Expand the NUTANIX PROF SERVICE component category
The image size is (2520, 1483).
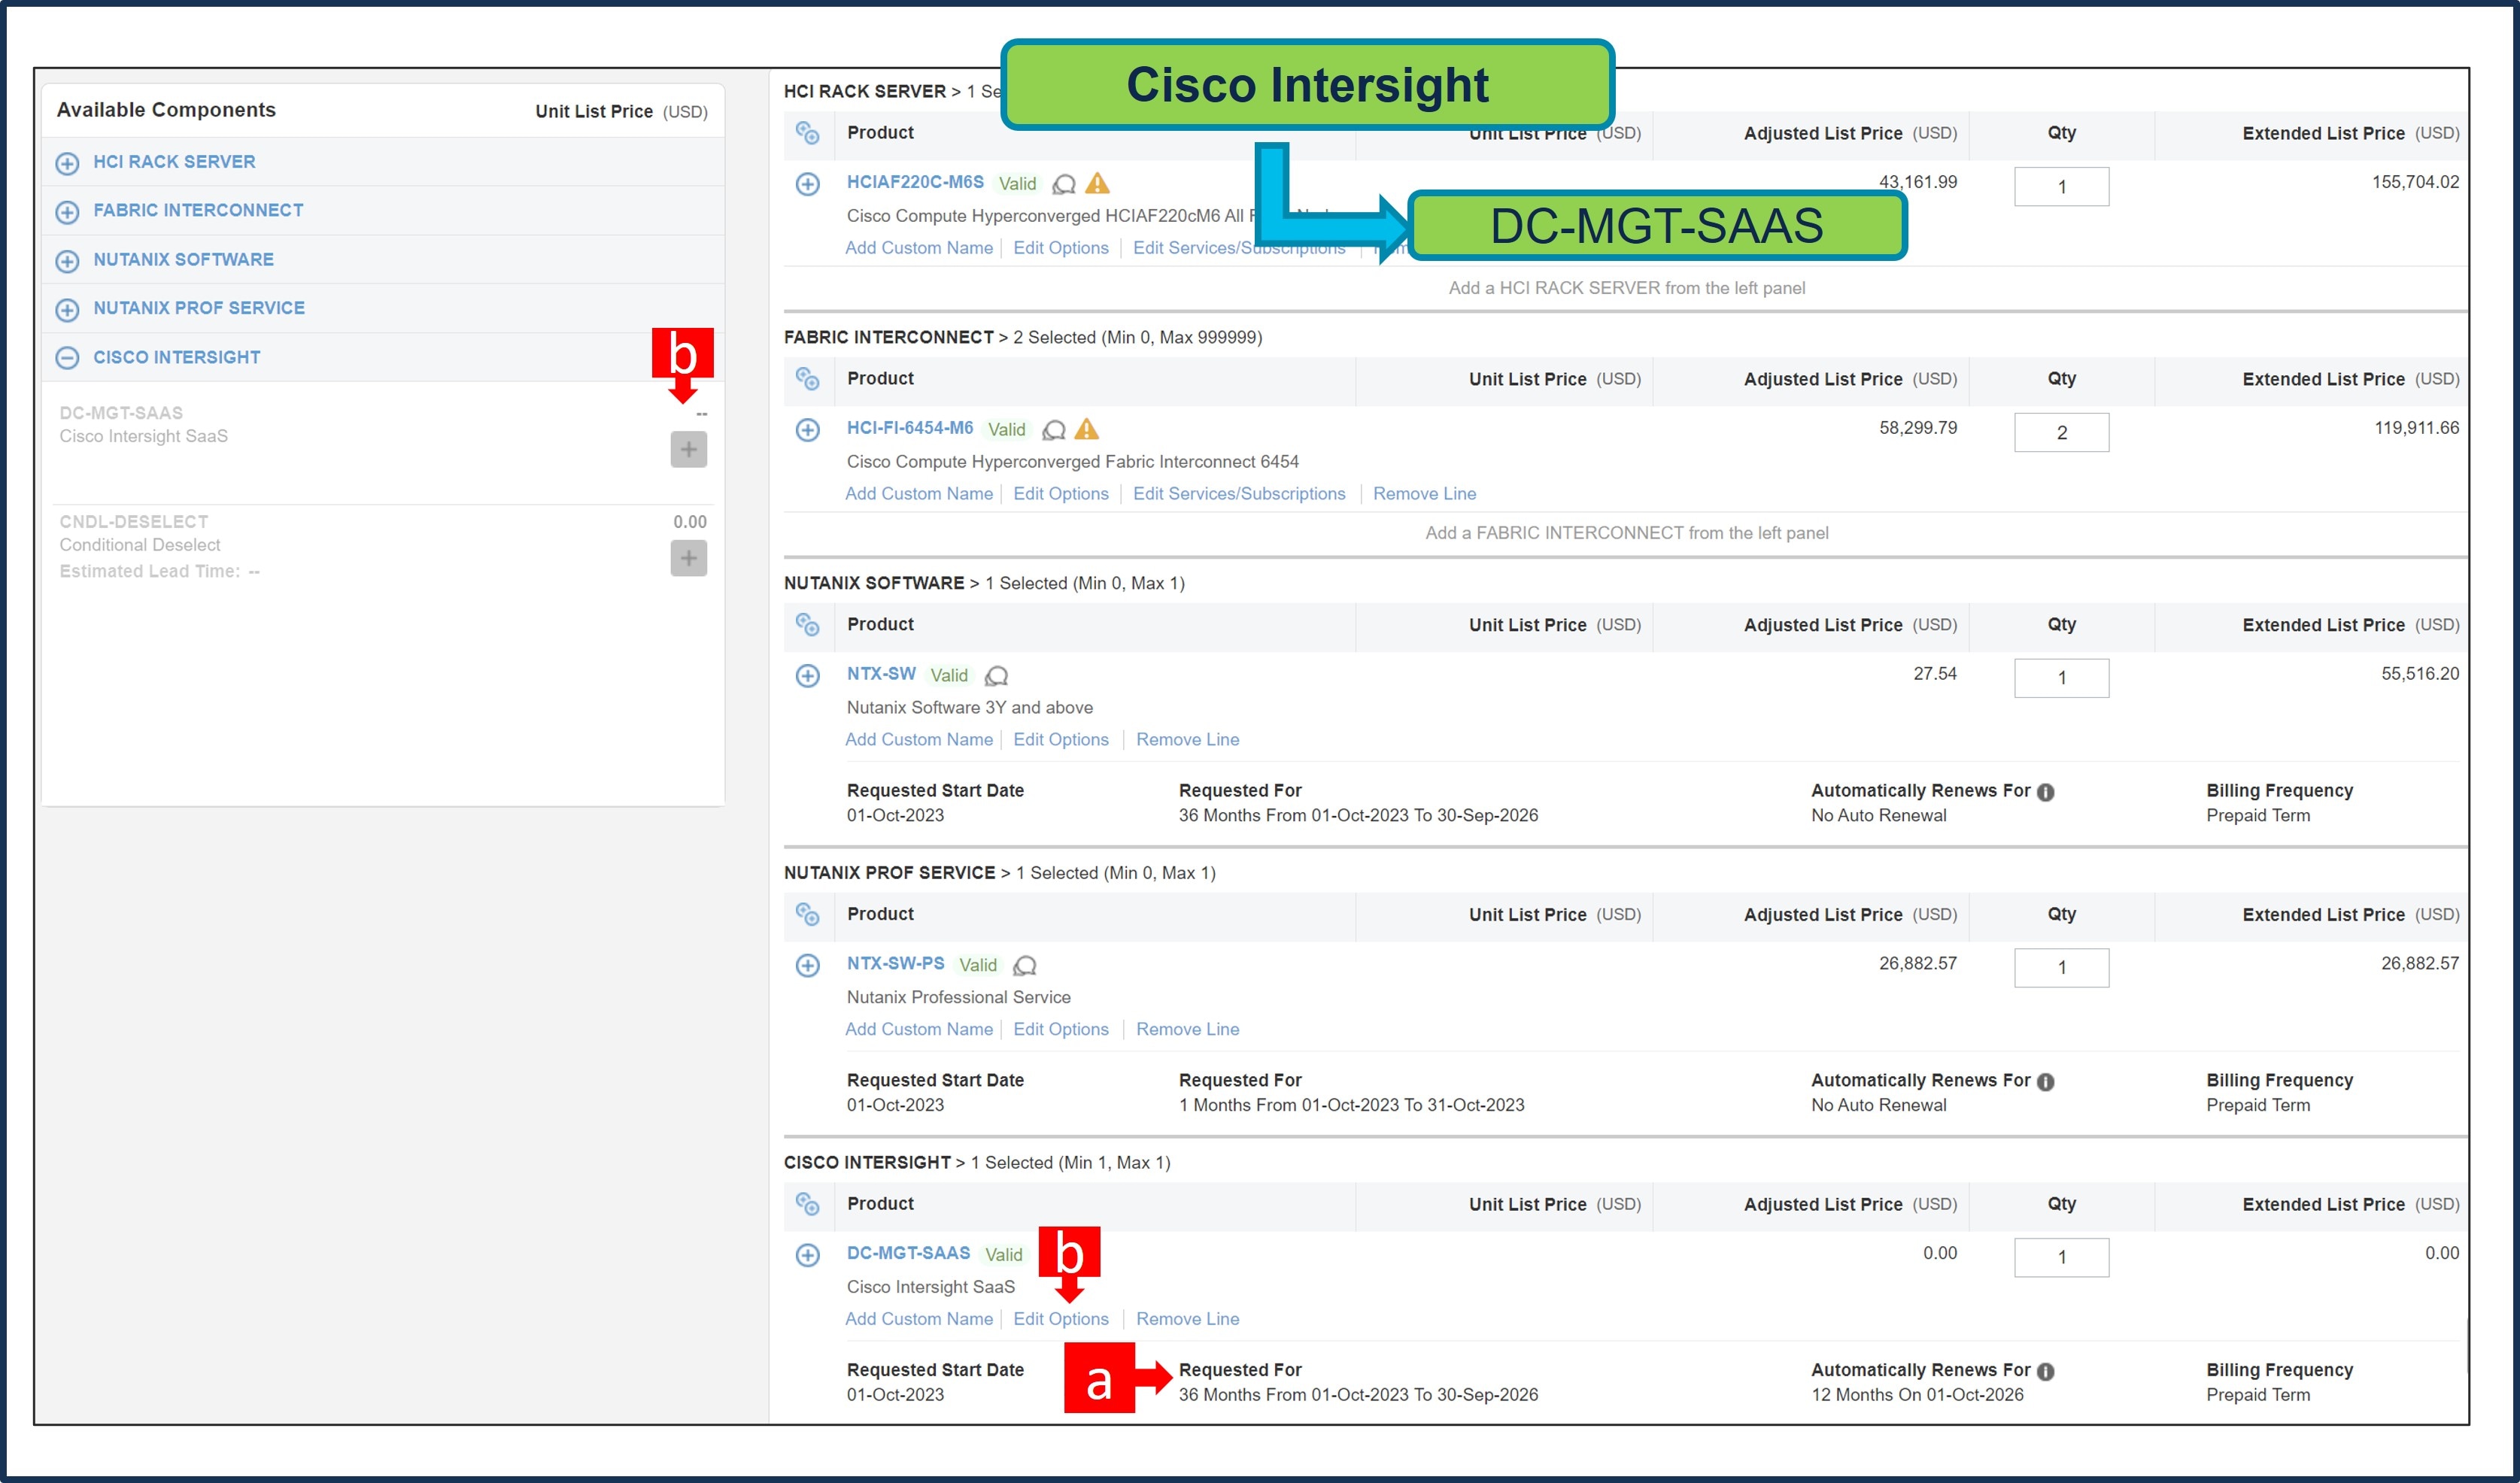67,310
